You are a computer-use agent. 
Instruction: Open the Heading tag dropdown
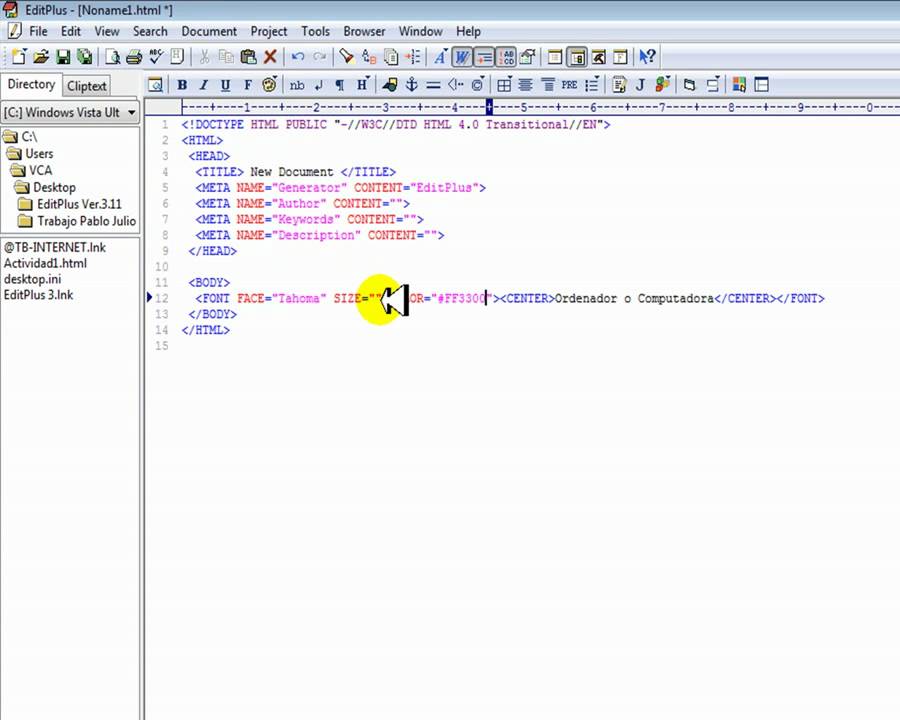362,85
